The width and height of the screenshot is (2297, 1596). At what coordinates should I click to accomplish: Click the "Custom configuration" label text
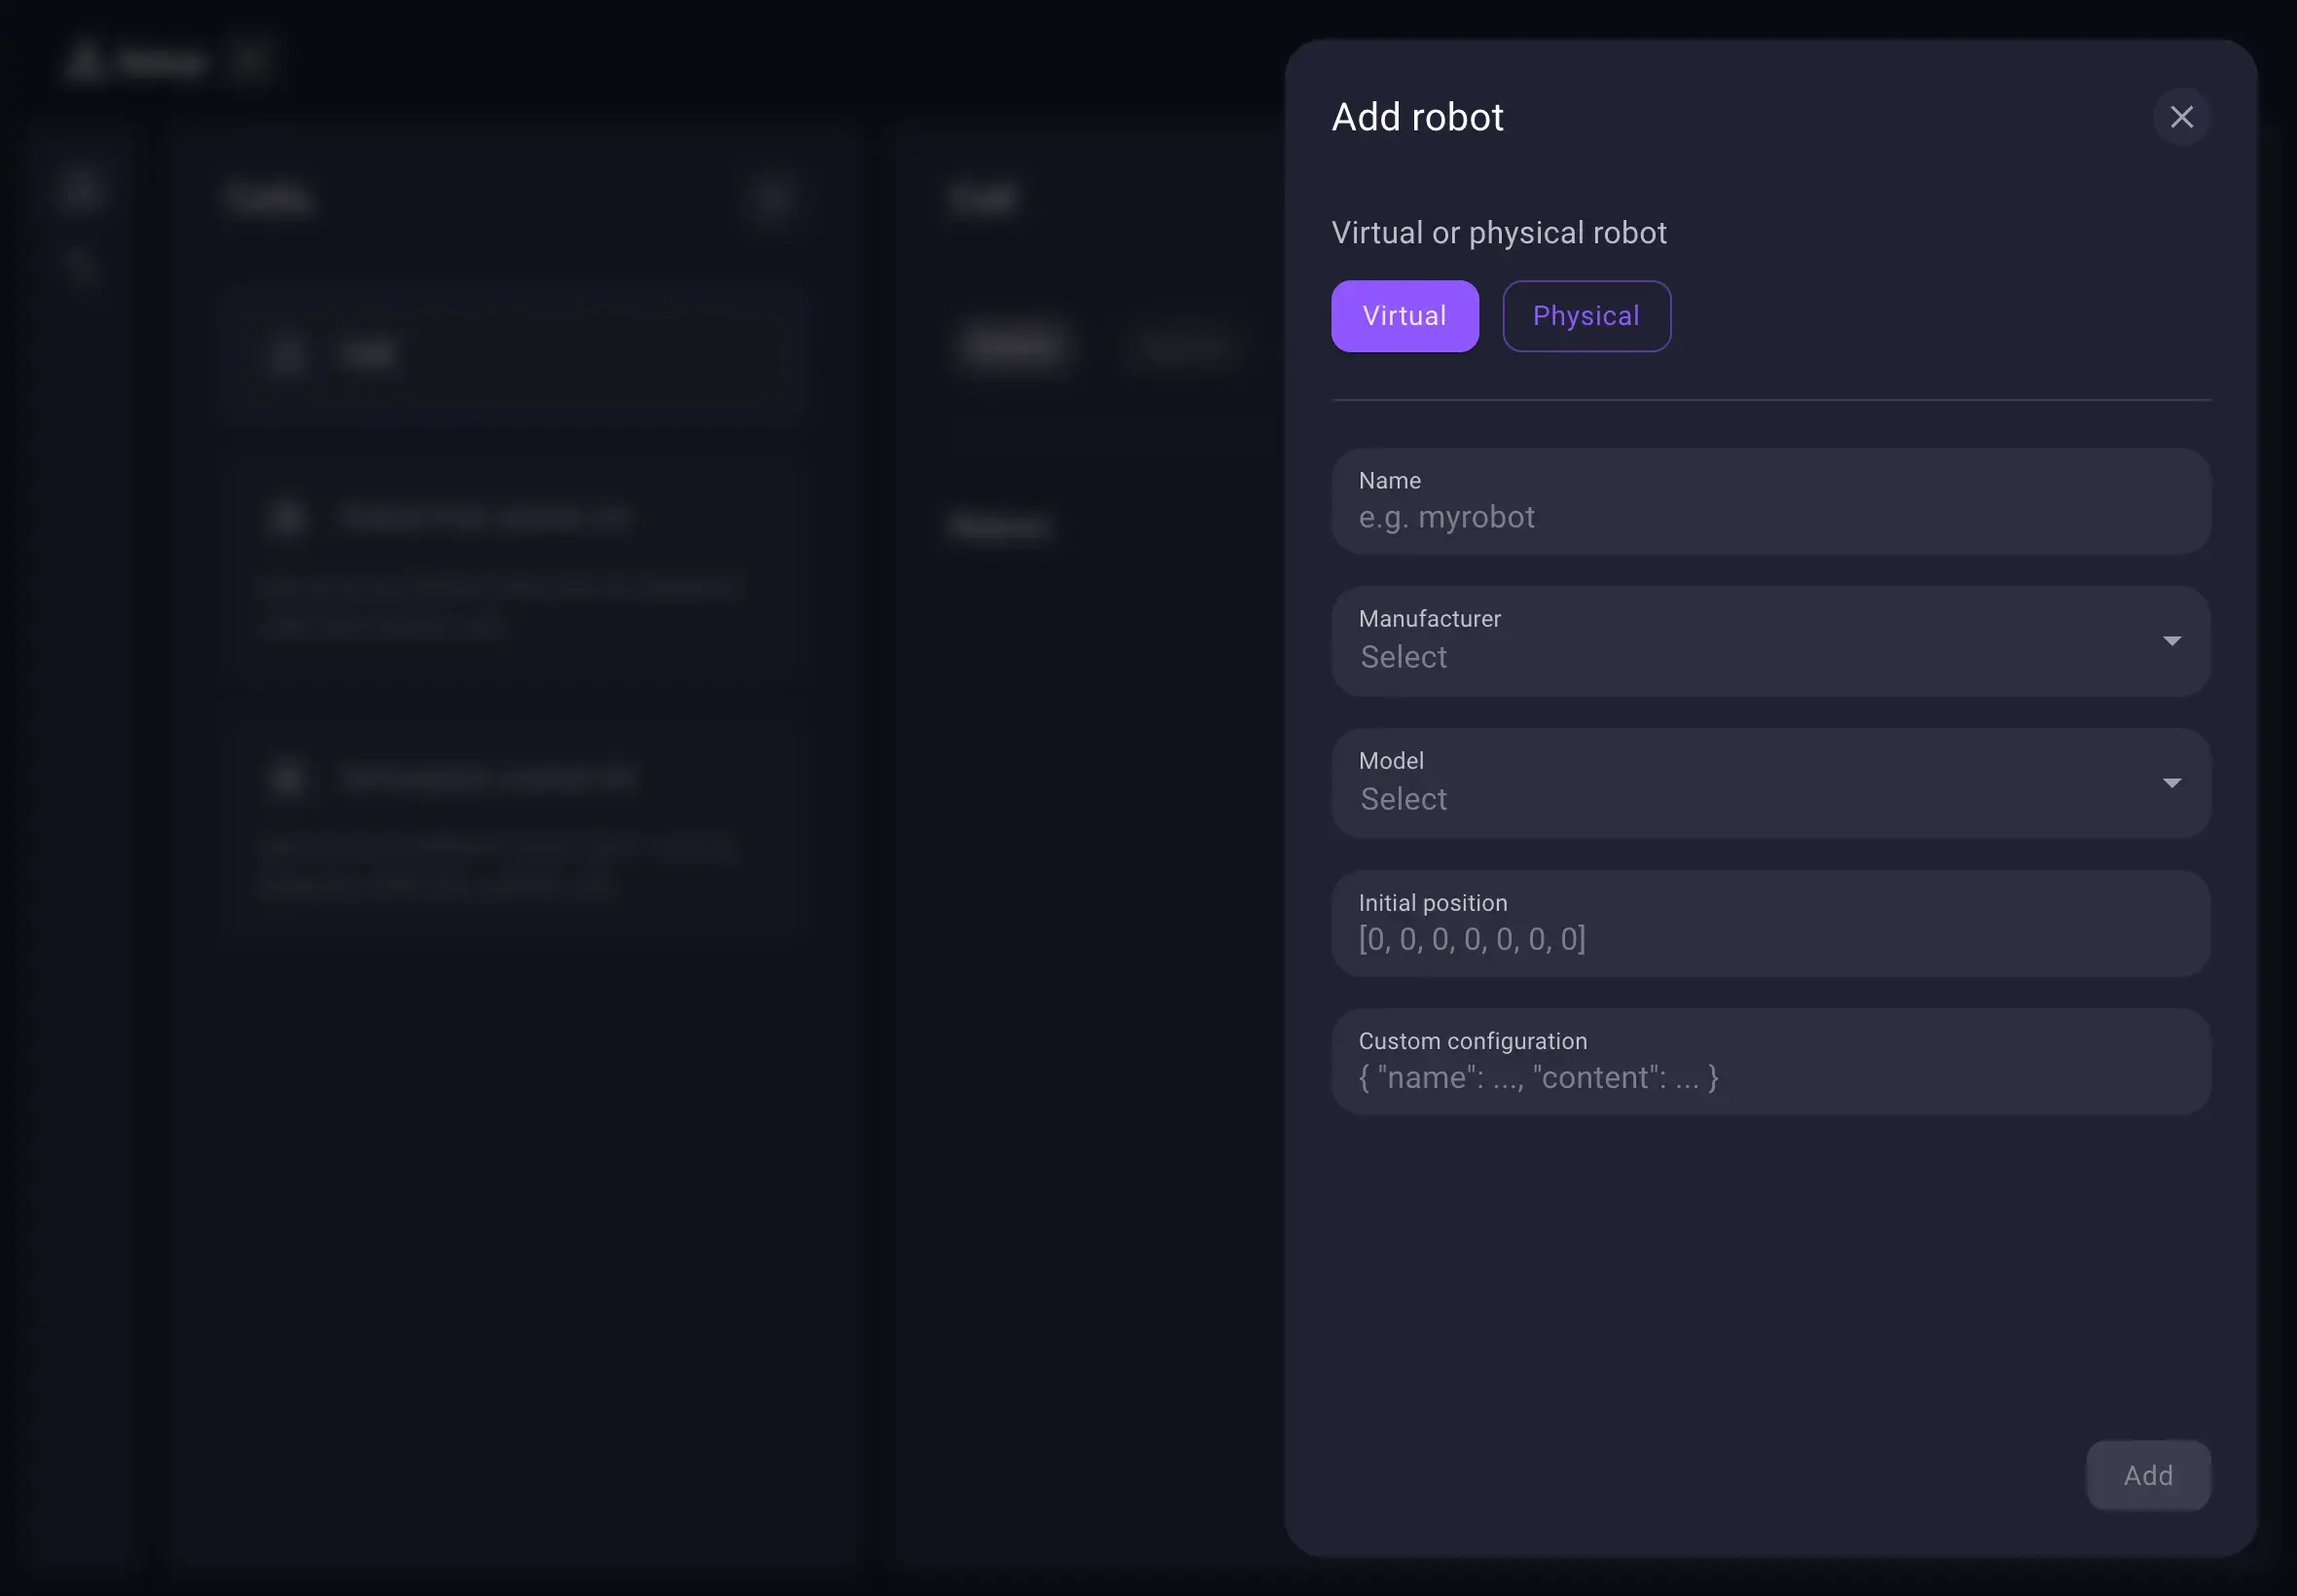pyautogui.click(x=1472, y=1041)
